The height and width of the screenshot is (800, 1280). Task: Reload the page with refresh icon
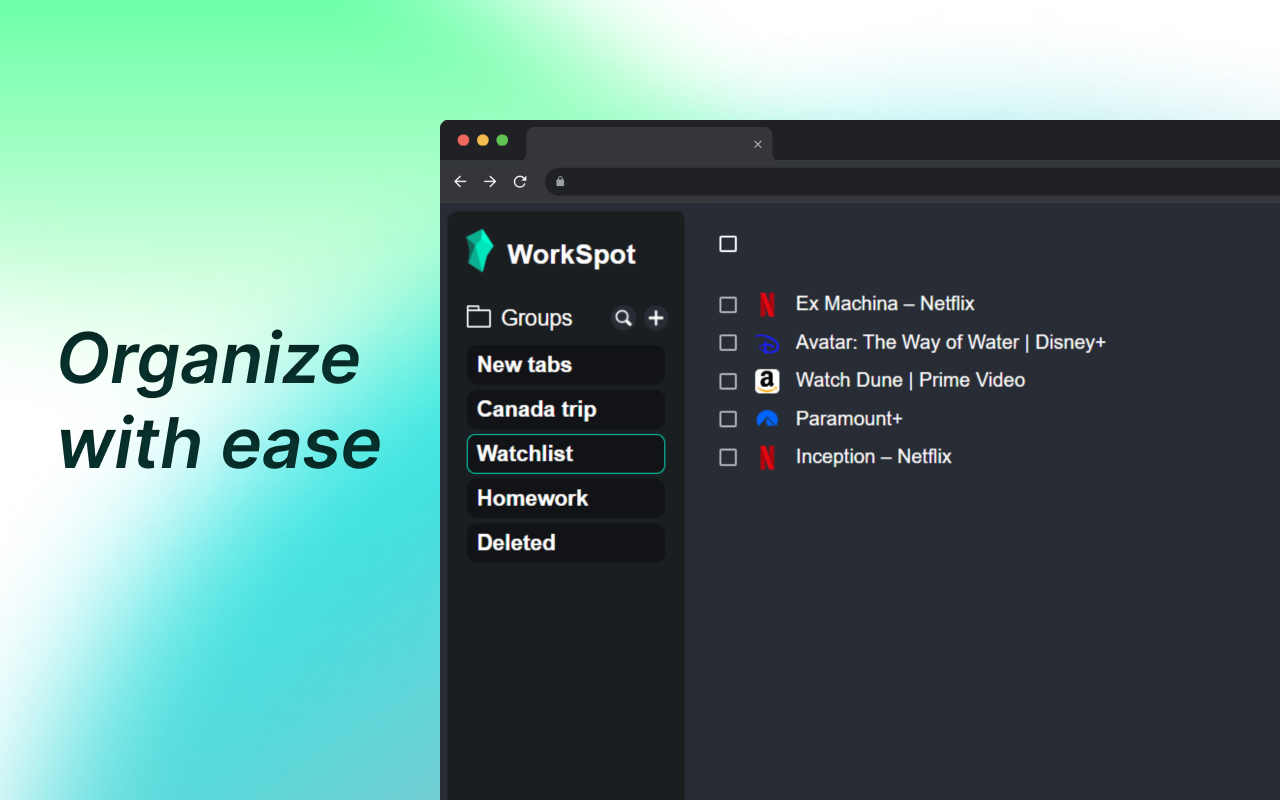coord(520,181)
